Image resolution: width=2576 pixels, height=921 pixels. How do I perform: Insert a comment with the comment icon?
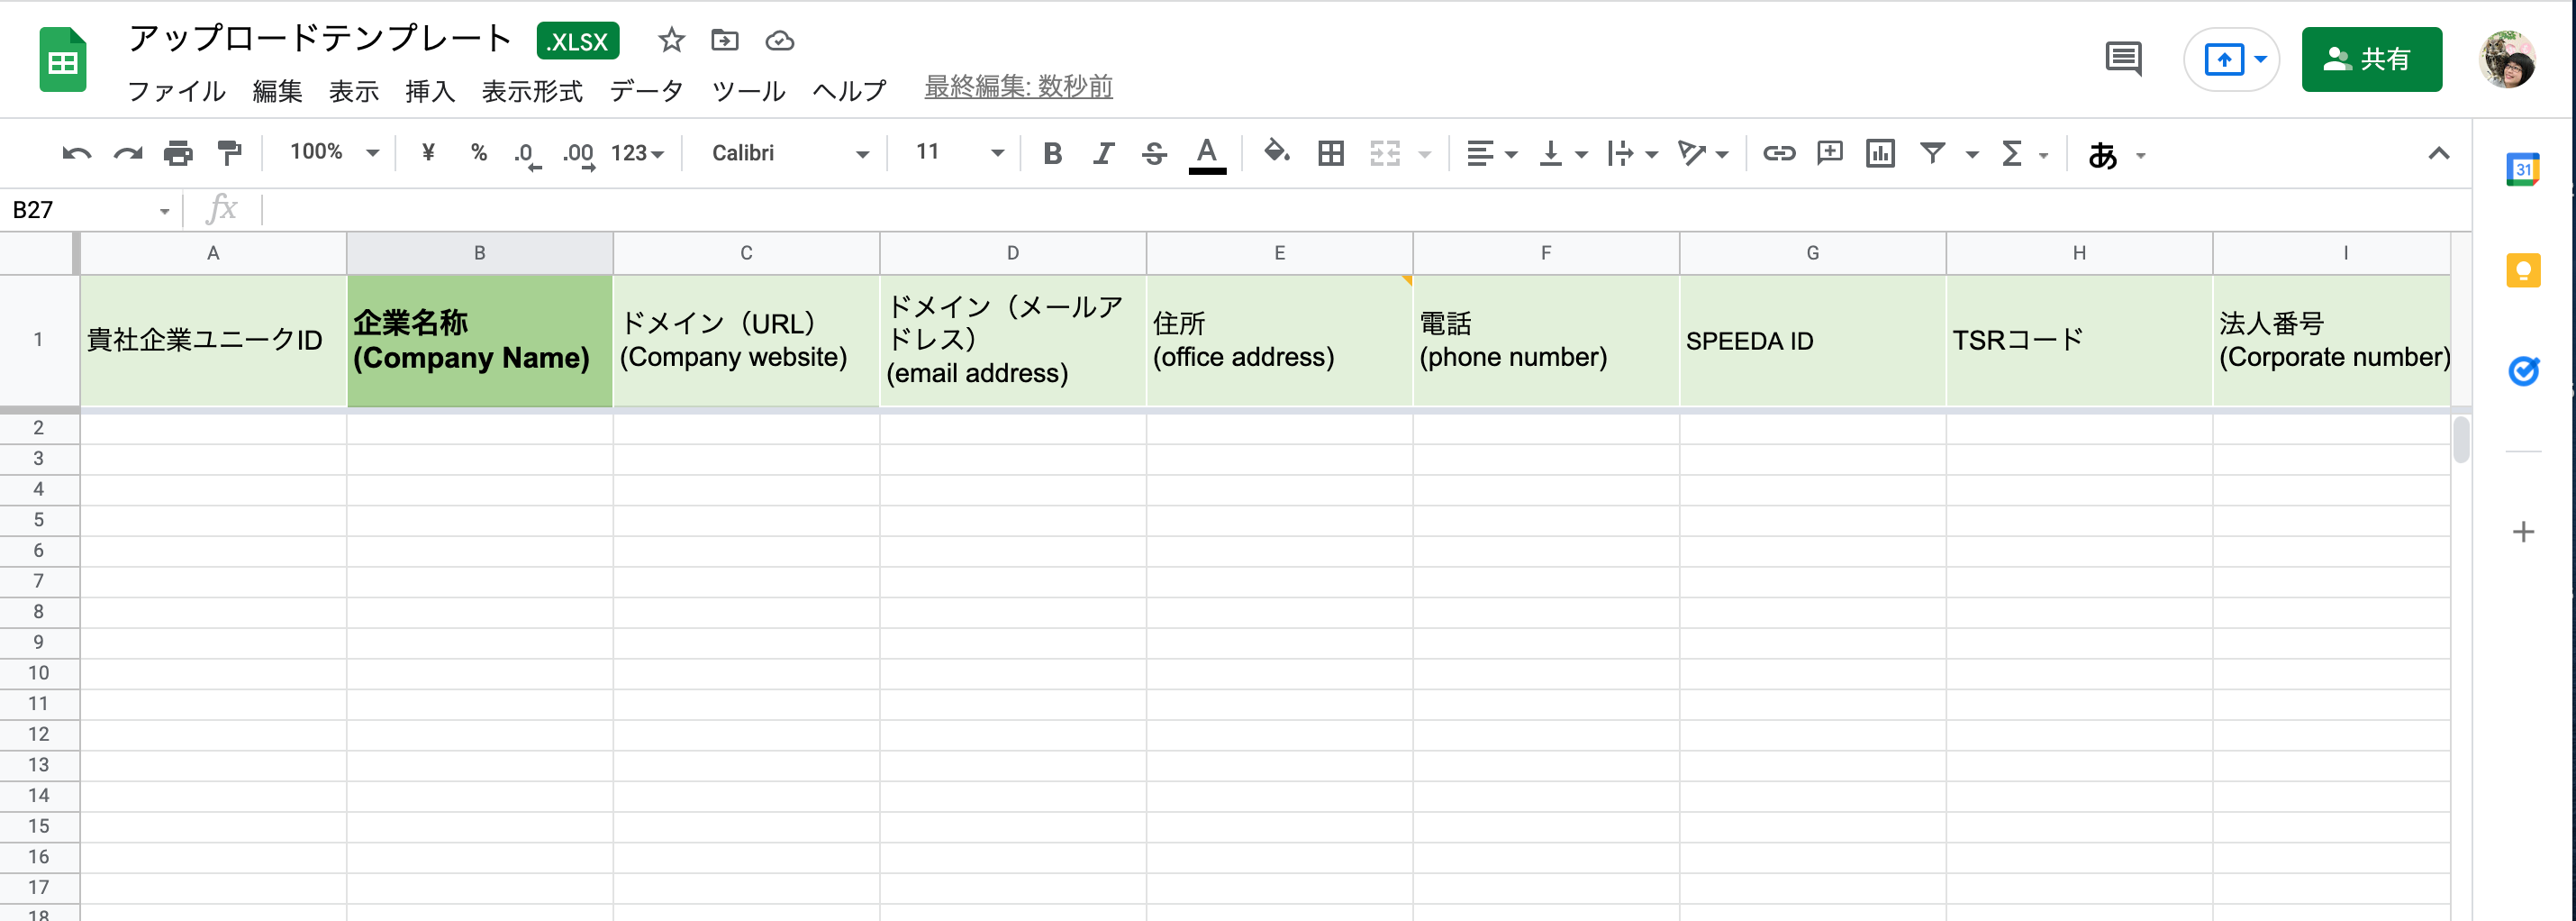pyautogui.click(x=1830, y=153)
